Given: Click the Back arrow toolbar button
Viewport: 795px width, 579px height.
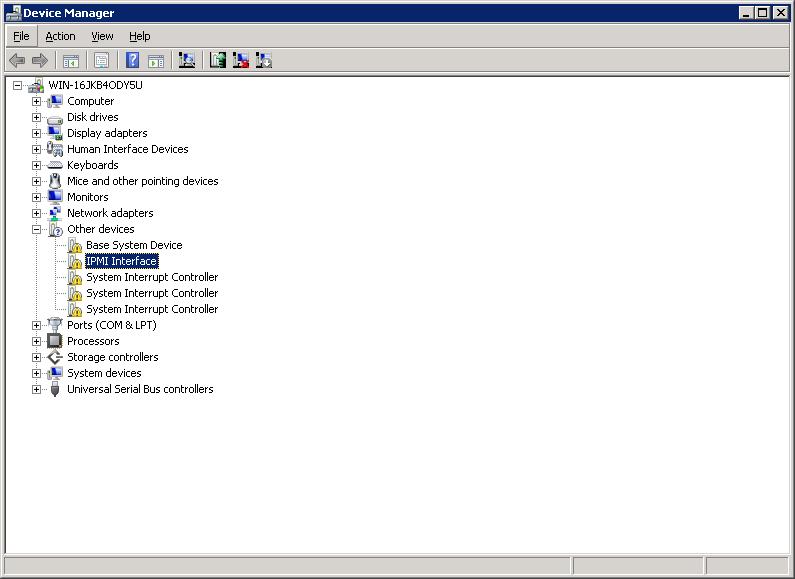Looking at the screenshot, I should coord(17,61).
